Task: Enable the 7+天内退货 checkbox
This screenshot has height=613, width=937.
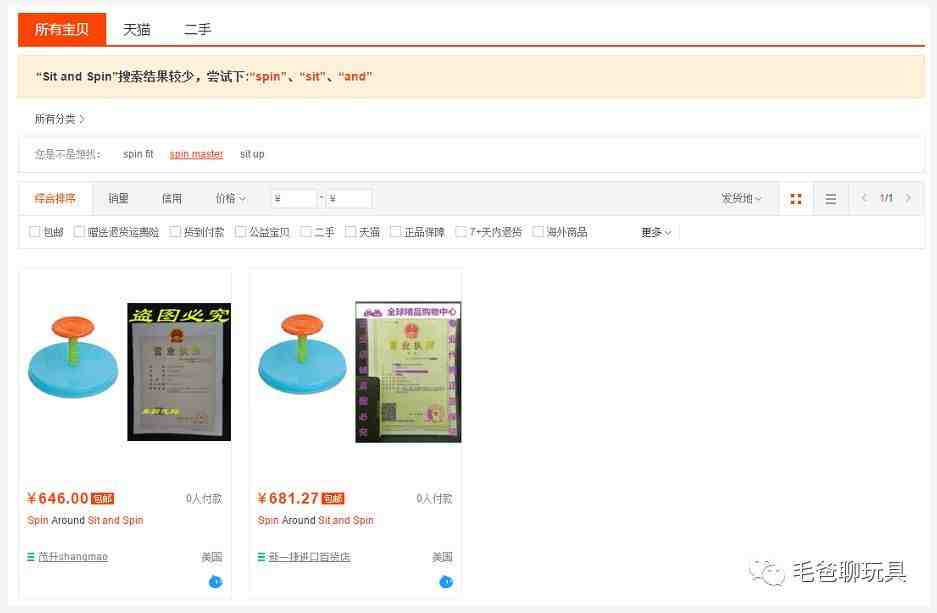Action: click(x=461, y=232)
